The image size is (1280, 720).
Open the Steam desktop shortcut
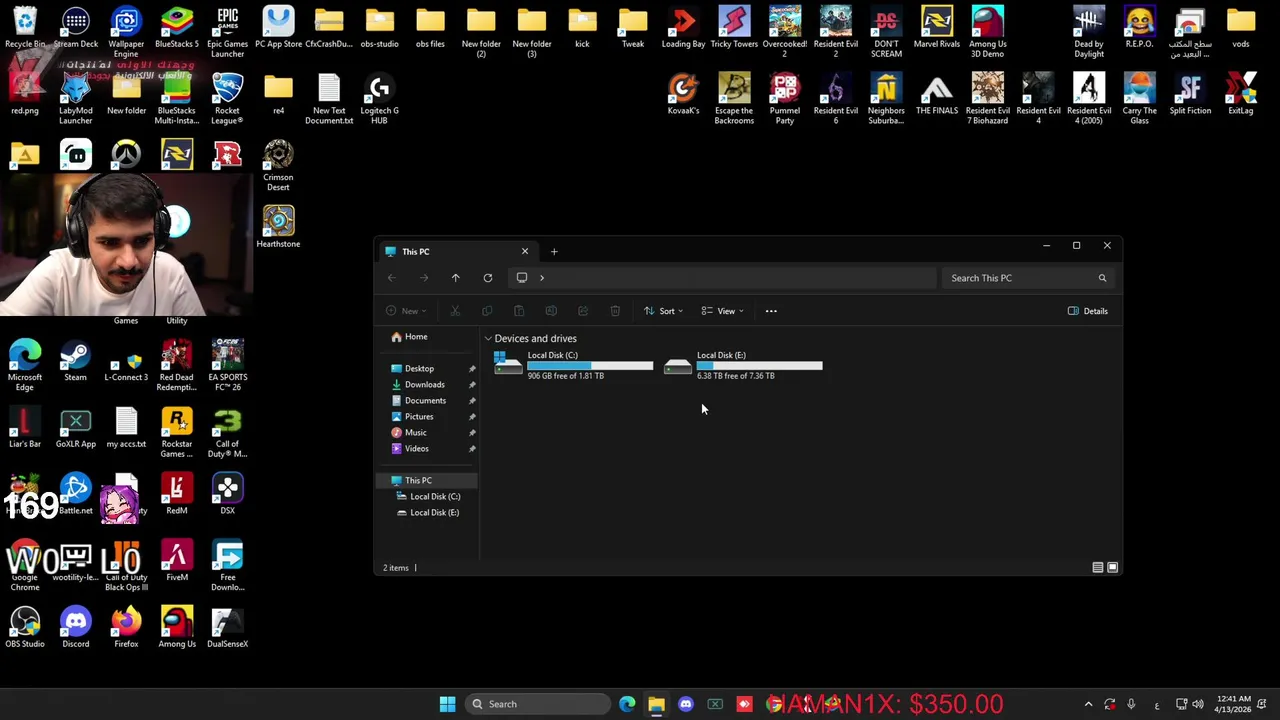tap(75, 361)
